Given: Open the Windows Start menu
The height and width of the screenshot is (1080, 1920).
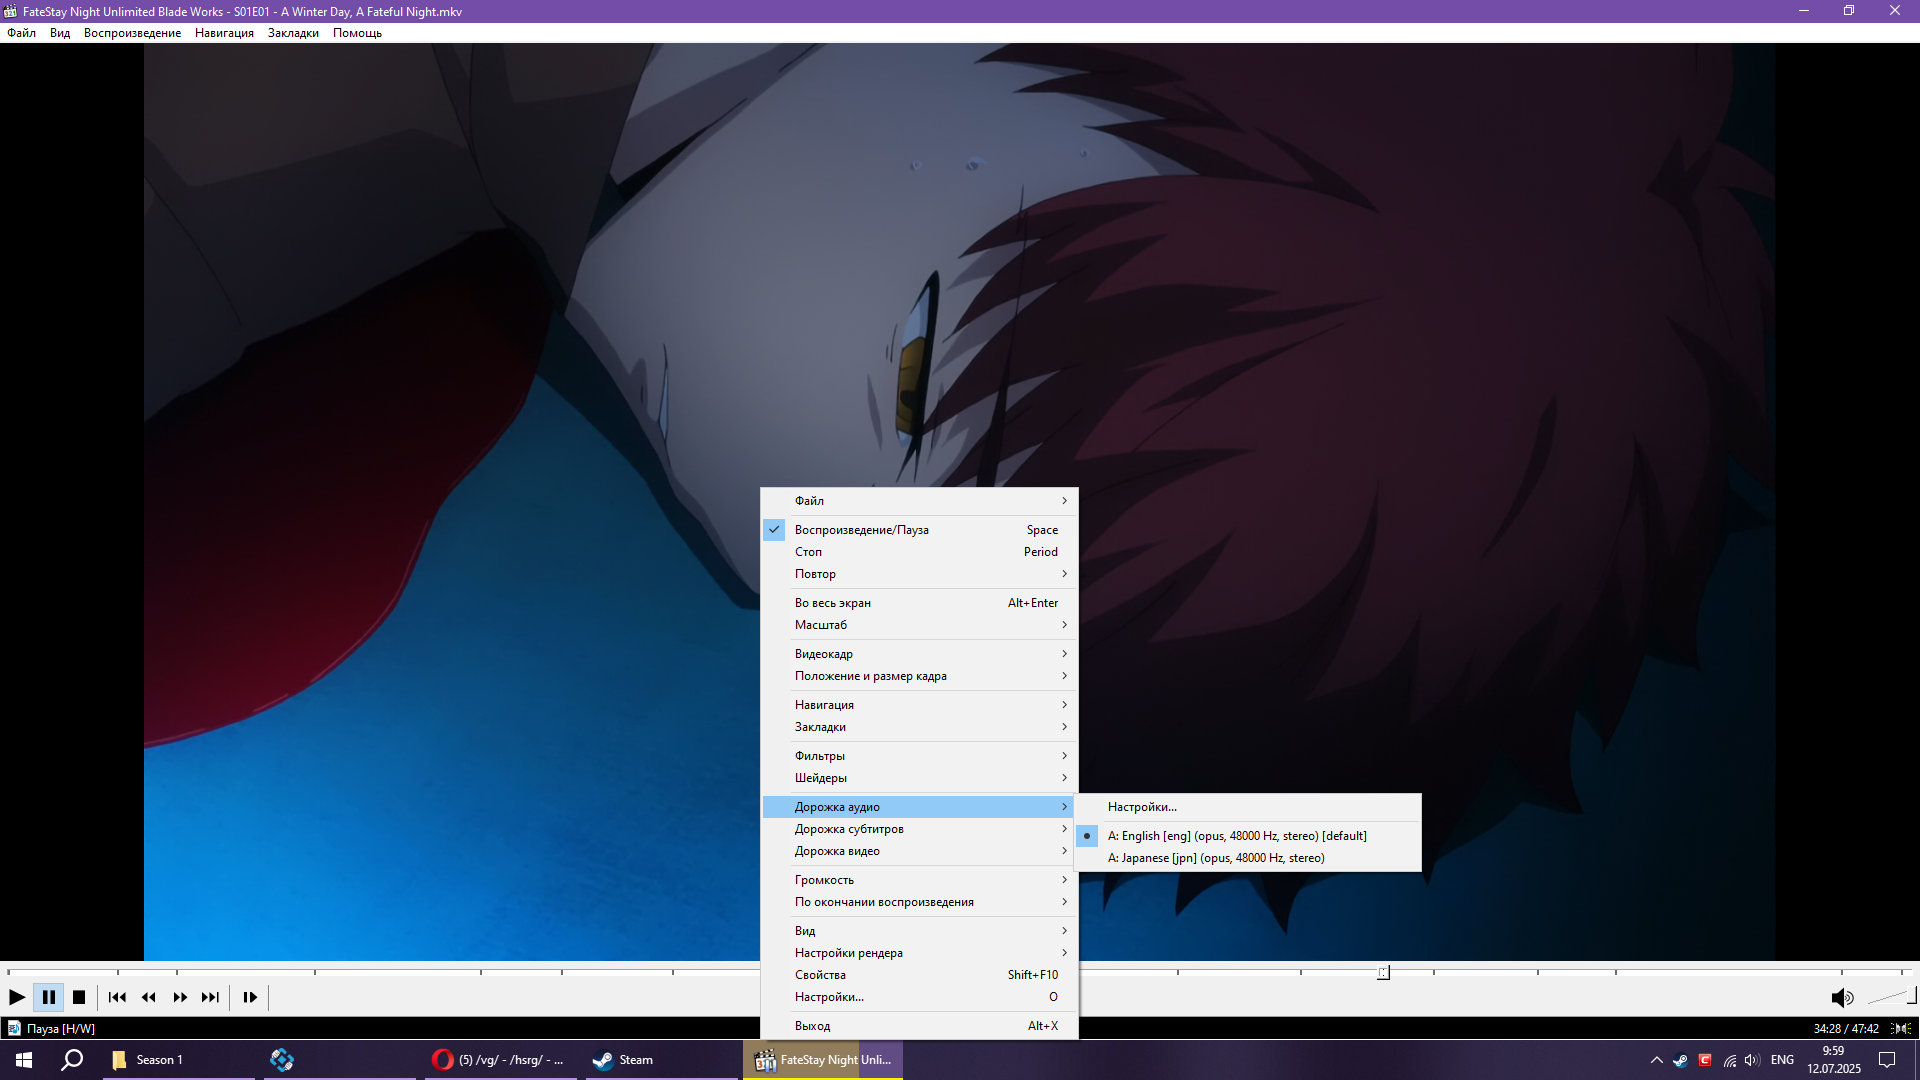Looking at the screenshot, I should tap(24, 1060).
